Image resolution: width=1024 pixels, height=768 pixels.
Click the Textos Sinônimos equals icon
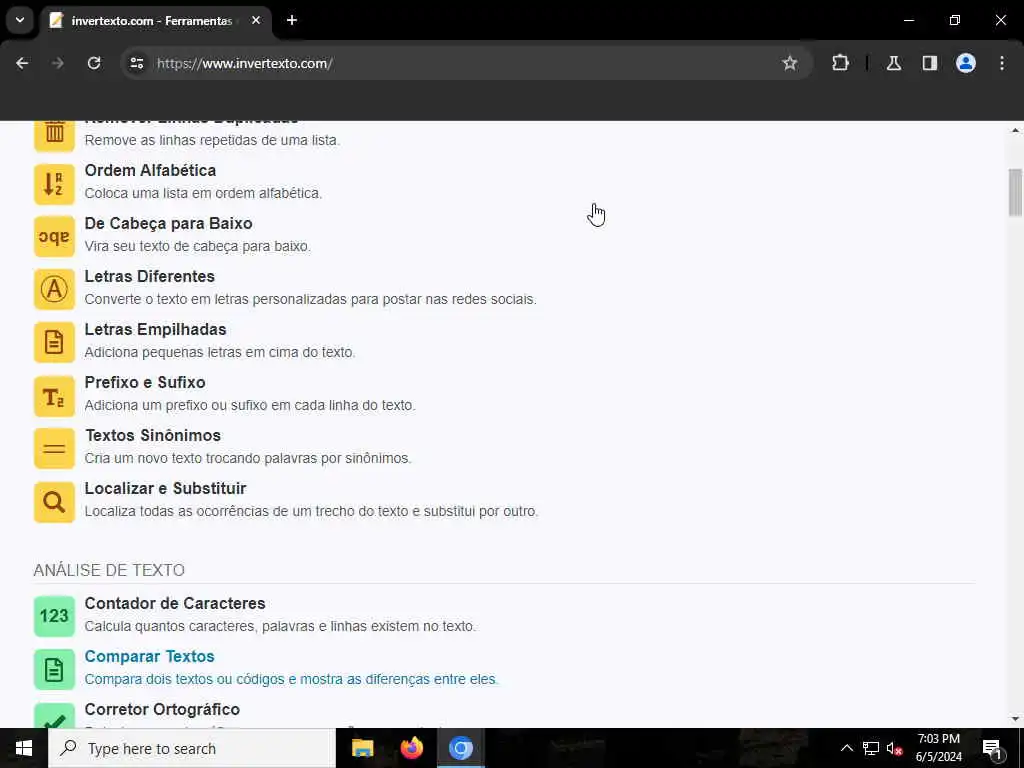click(x=54, y=449)
